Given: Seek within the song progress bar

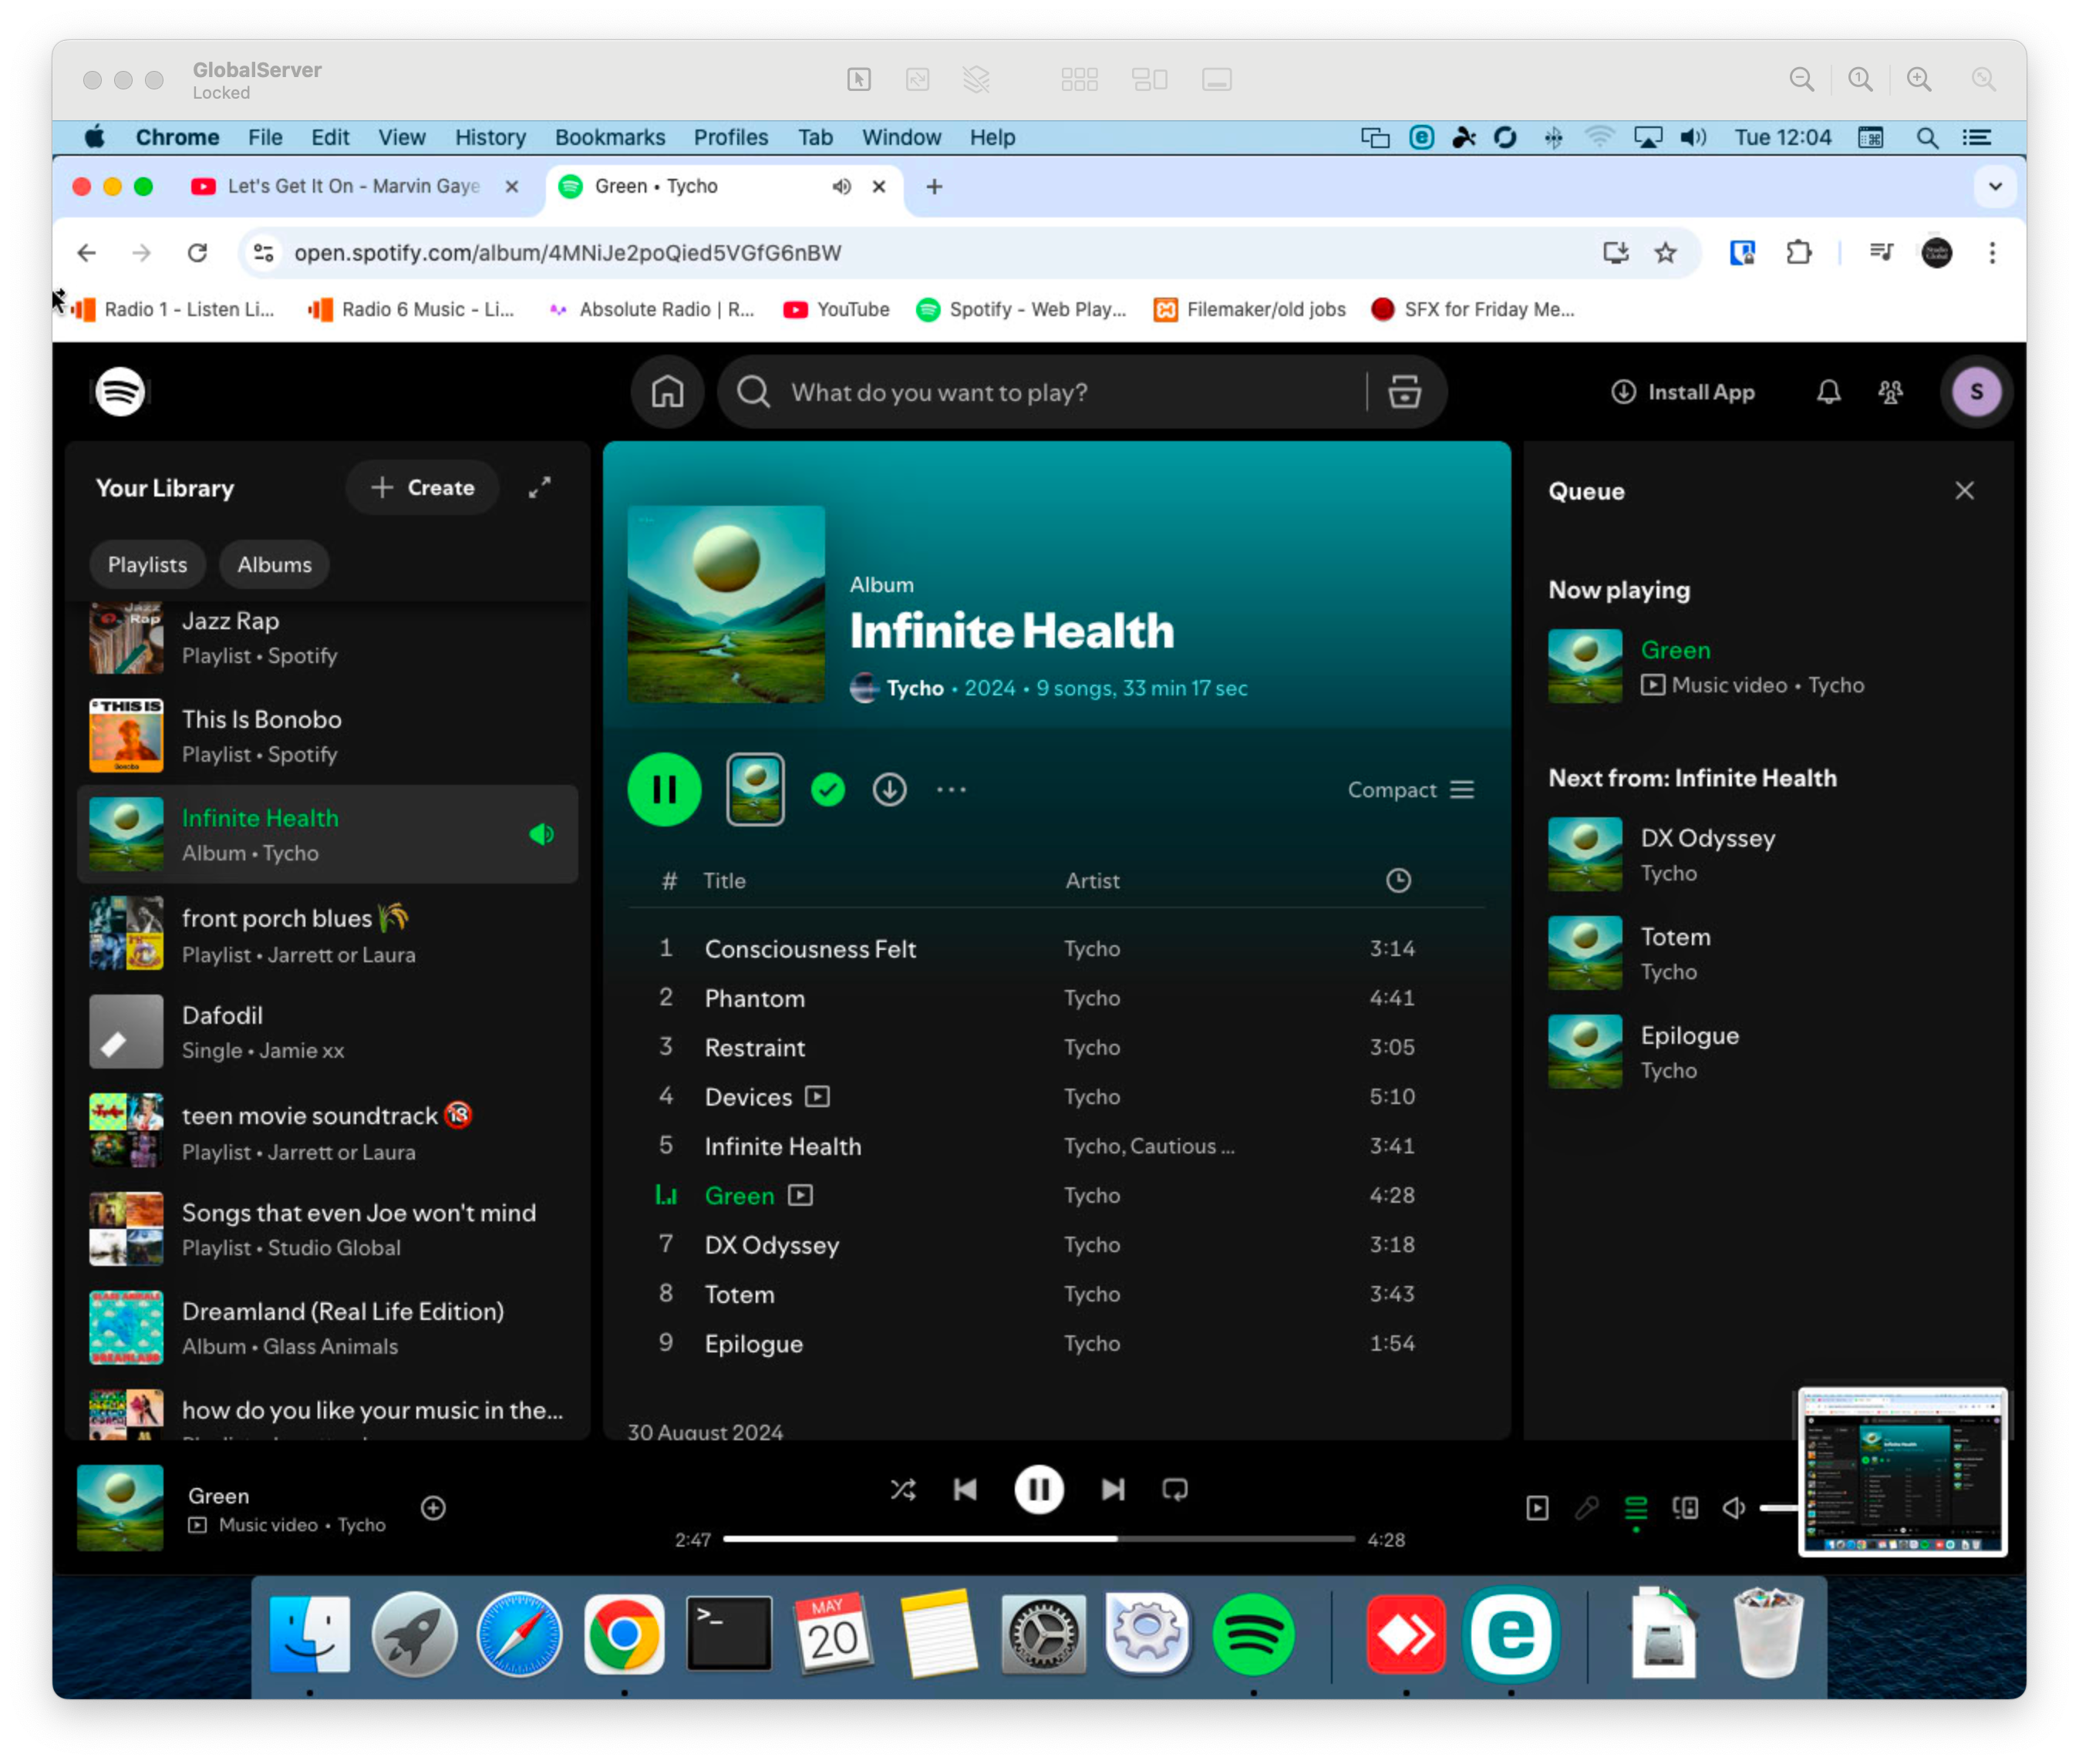Looking at the screenshot, I should (x=1038, y=1540).
